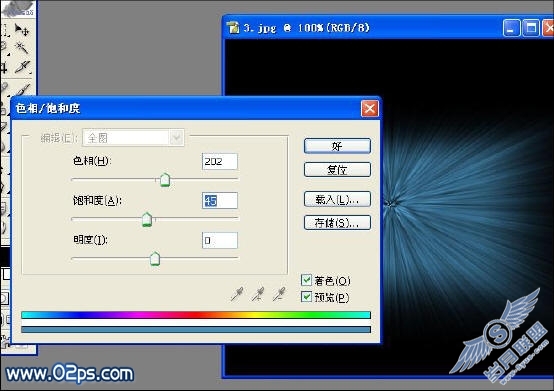Image resolution: width=554 pixels, height=391 pixels.
Task: Click the blue starburst image canvas
Action: [466, 208]
